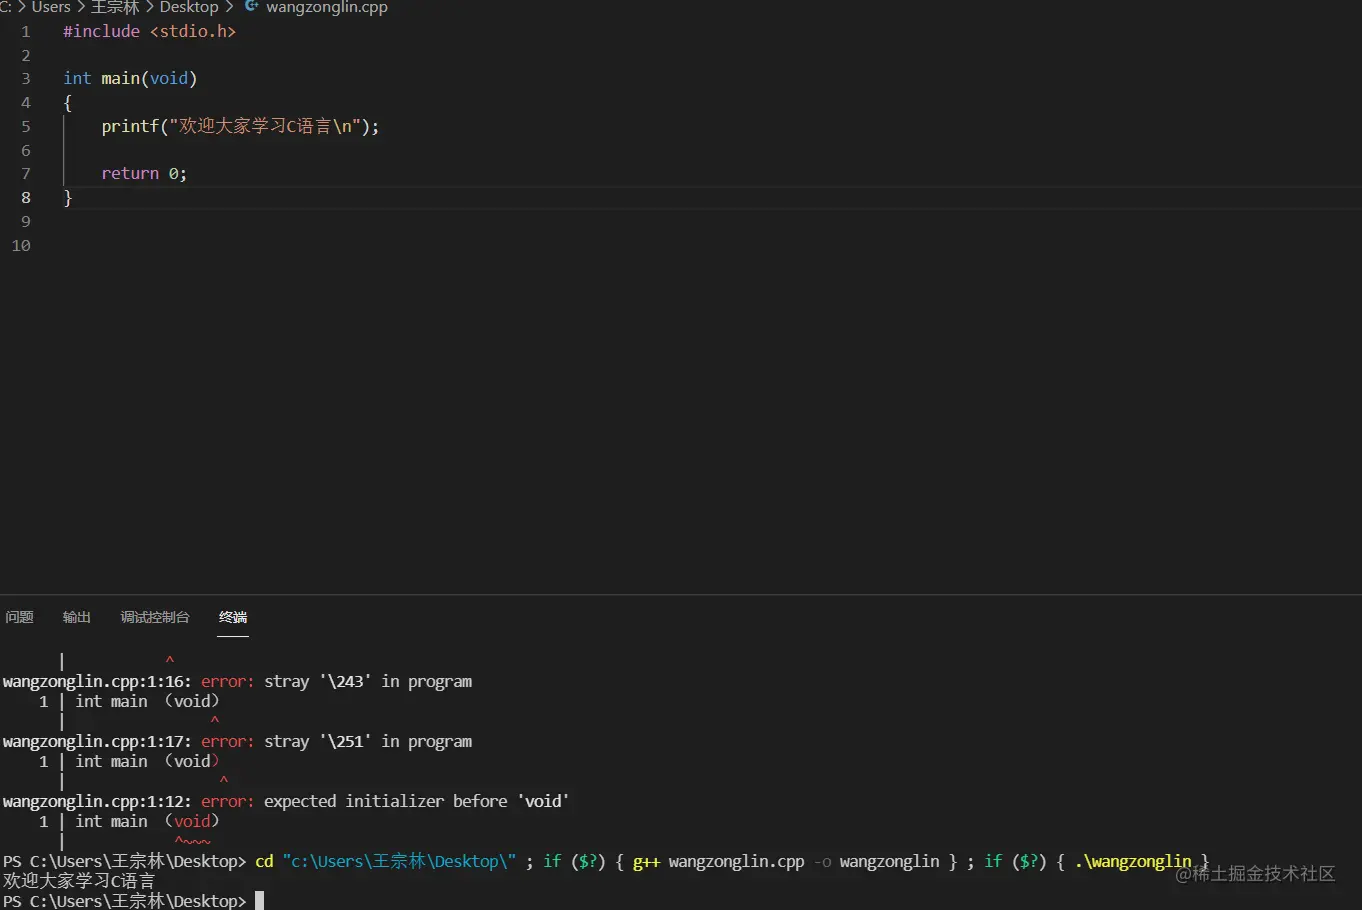Click the C++ file icon in the breadcrumb

point(251,7)
